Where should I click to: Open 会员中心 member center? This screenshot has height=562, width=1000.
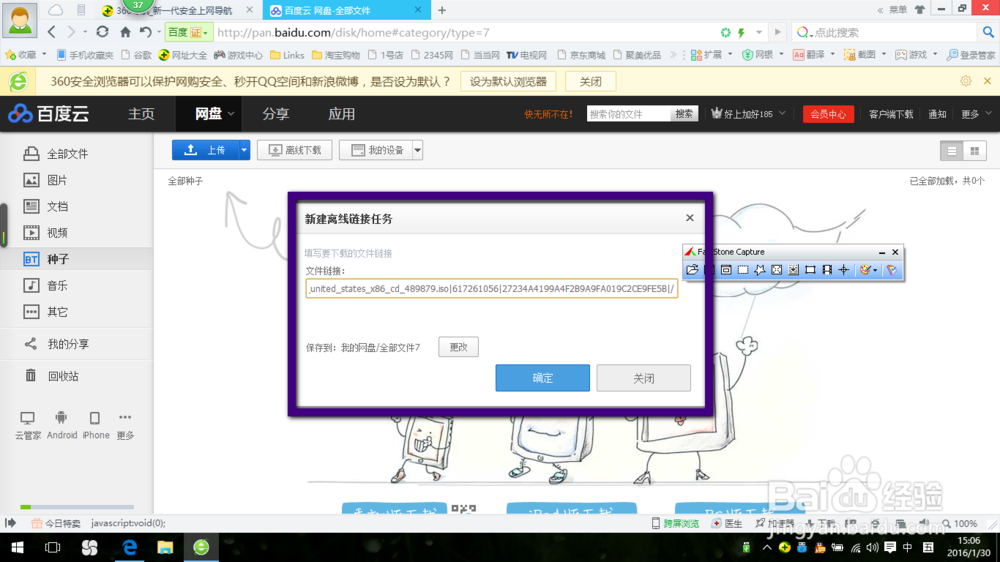point(828,114)
